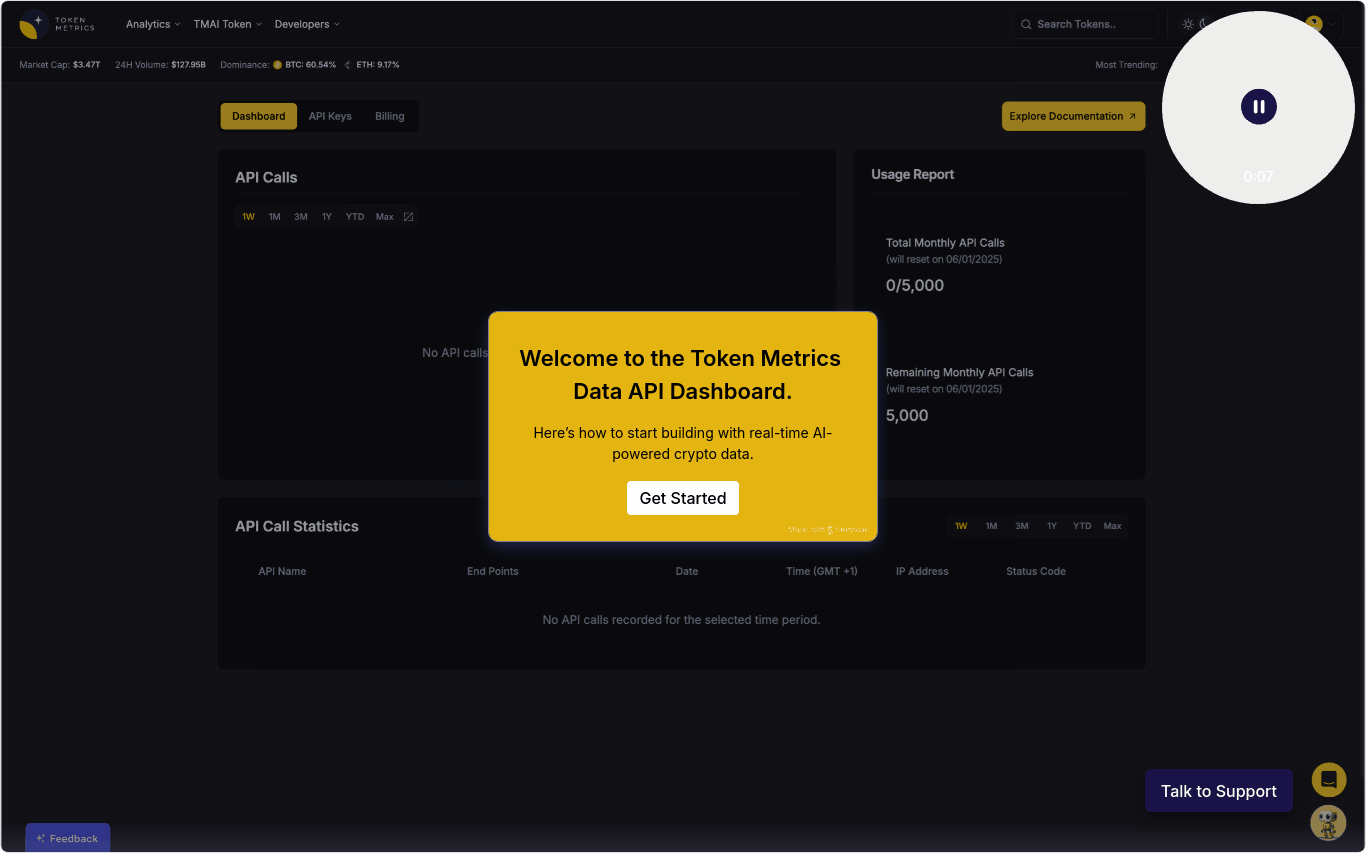Open the support chat launcher icon
Image resolution: width=1366 pixels, height=853 pixels.
pyautogui.click(x=1329, y=780)
